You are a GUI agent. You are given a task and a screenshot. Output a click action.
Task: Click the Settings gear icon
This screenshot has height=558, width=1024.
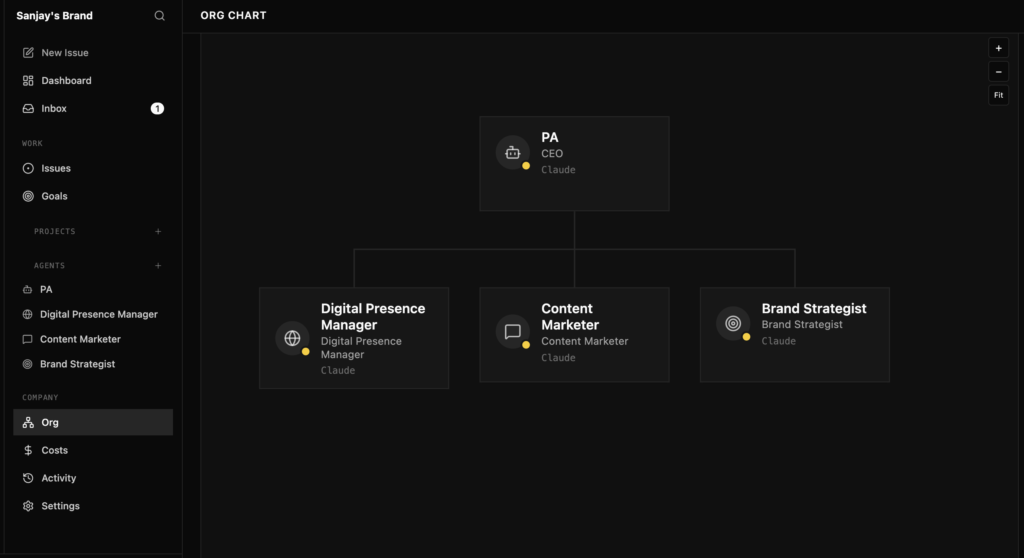click(28, 506)
